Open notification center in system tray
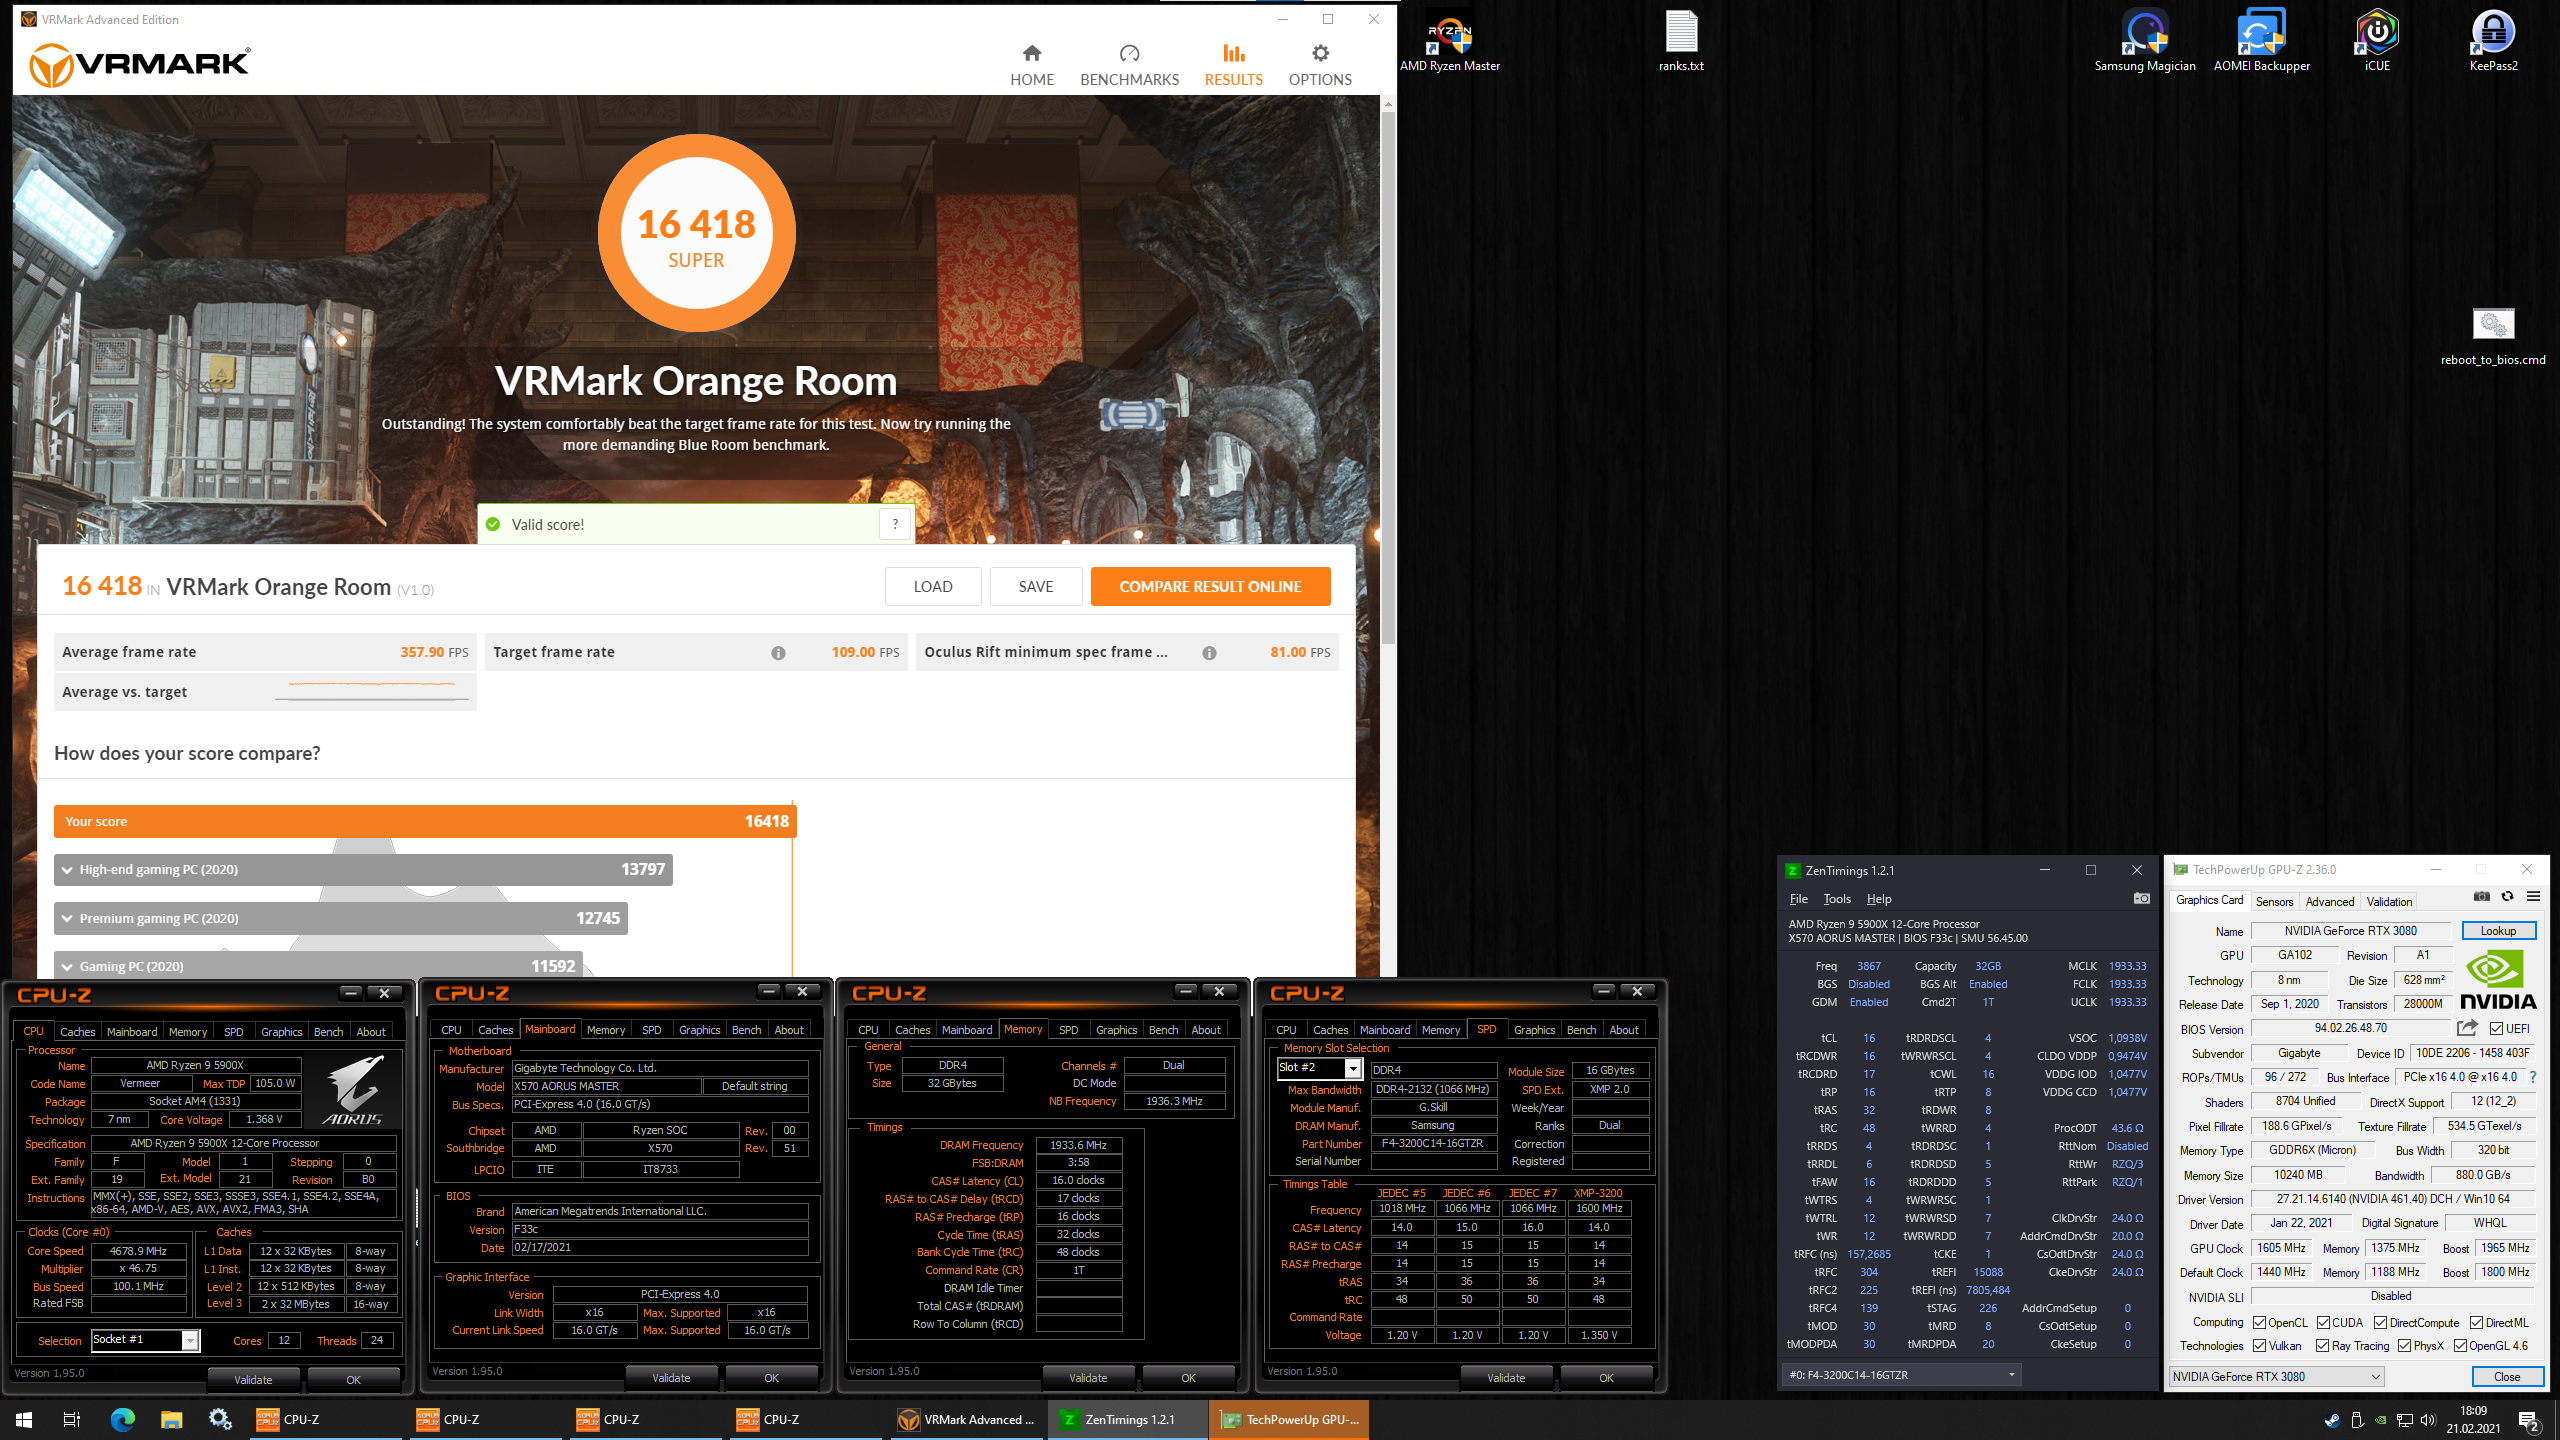The height and width of the screenshot is (1440, 2560). [2528, 1420]
